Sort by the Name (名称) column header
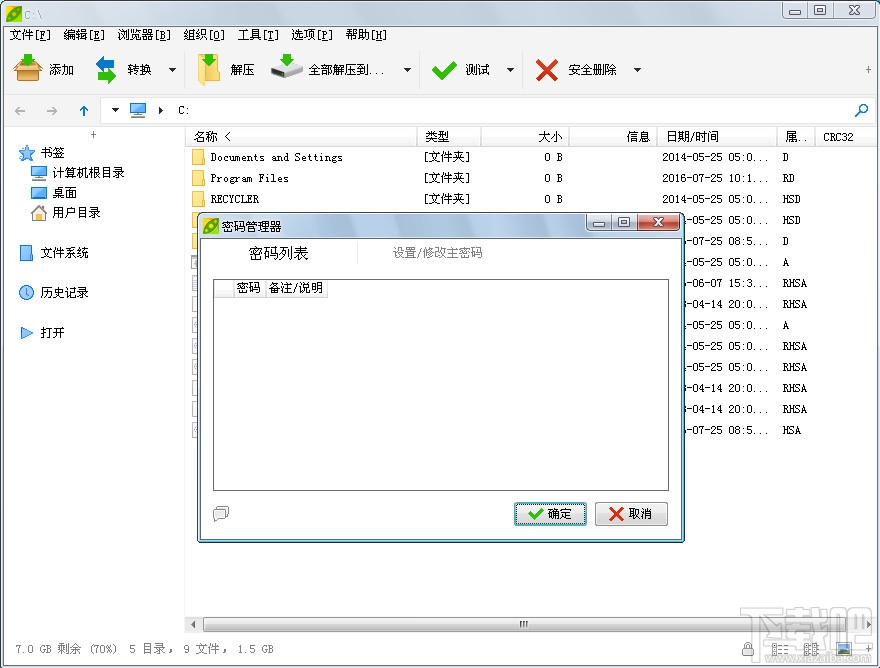This screenshot has width=880, height=668. click(301, 136)
